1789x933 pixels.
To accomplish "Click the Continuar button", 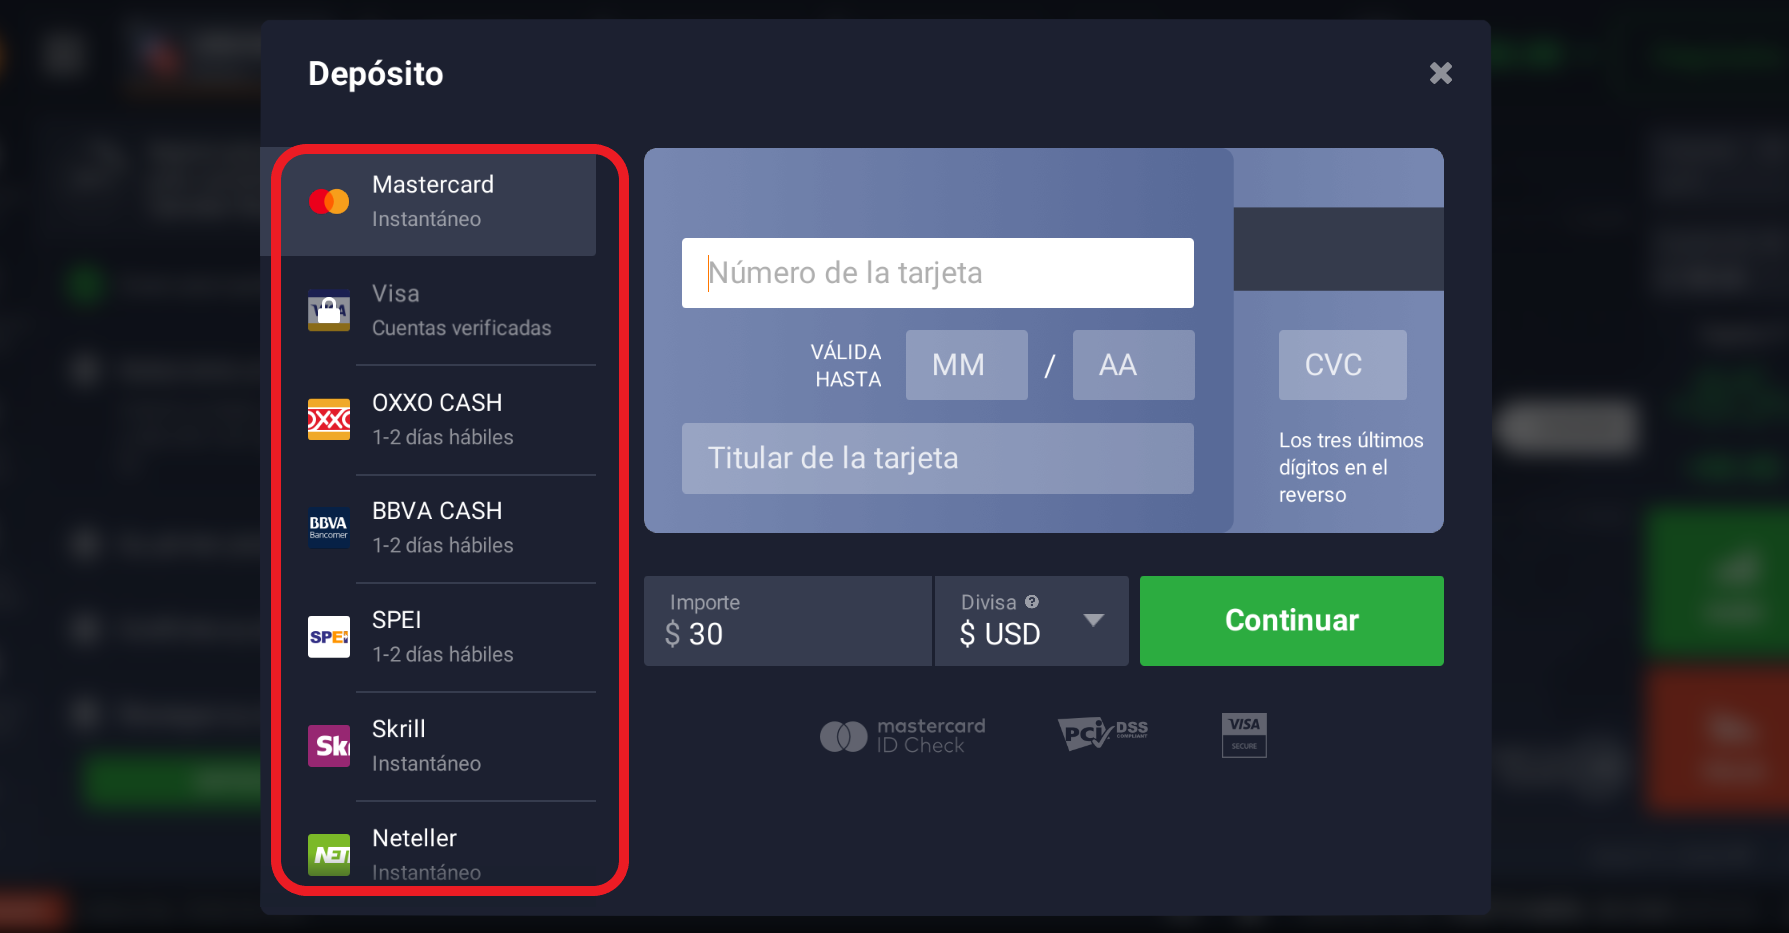I will pyautogui.click(x=1292, y=621).
